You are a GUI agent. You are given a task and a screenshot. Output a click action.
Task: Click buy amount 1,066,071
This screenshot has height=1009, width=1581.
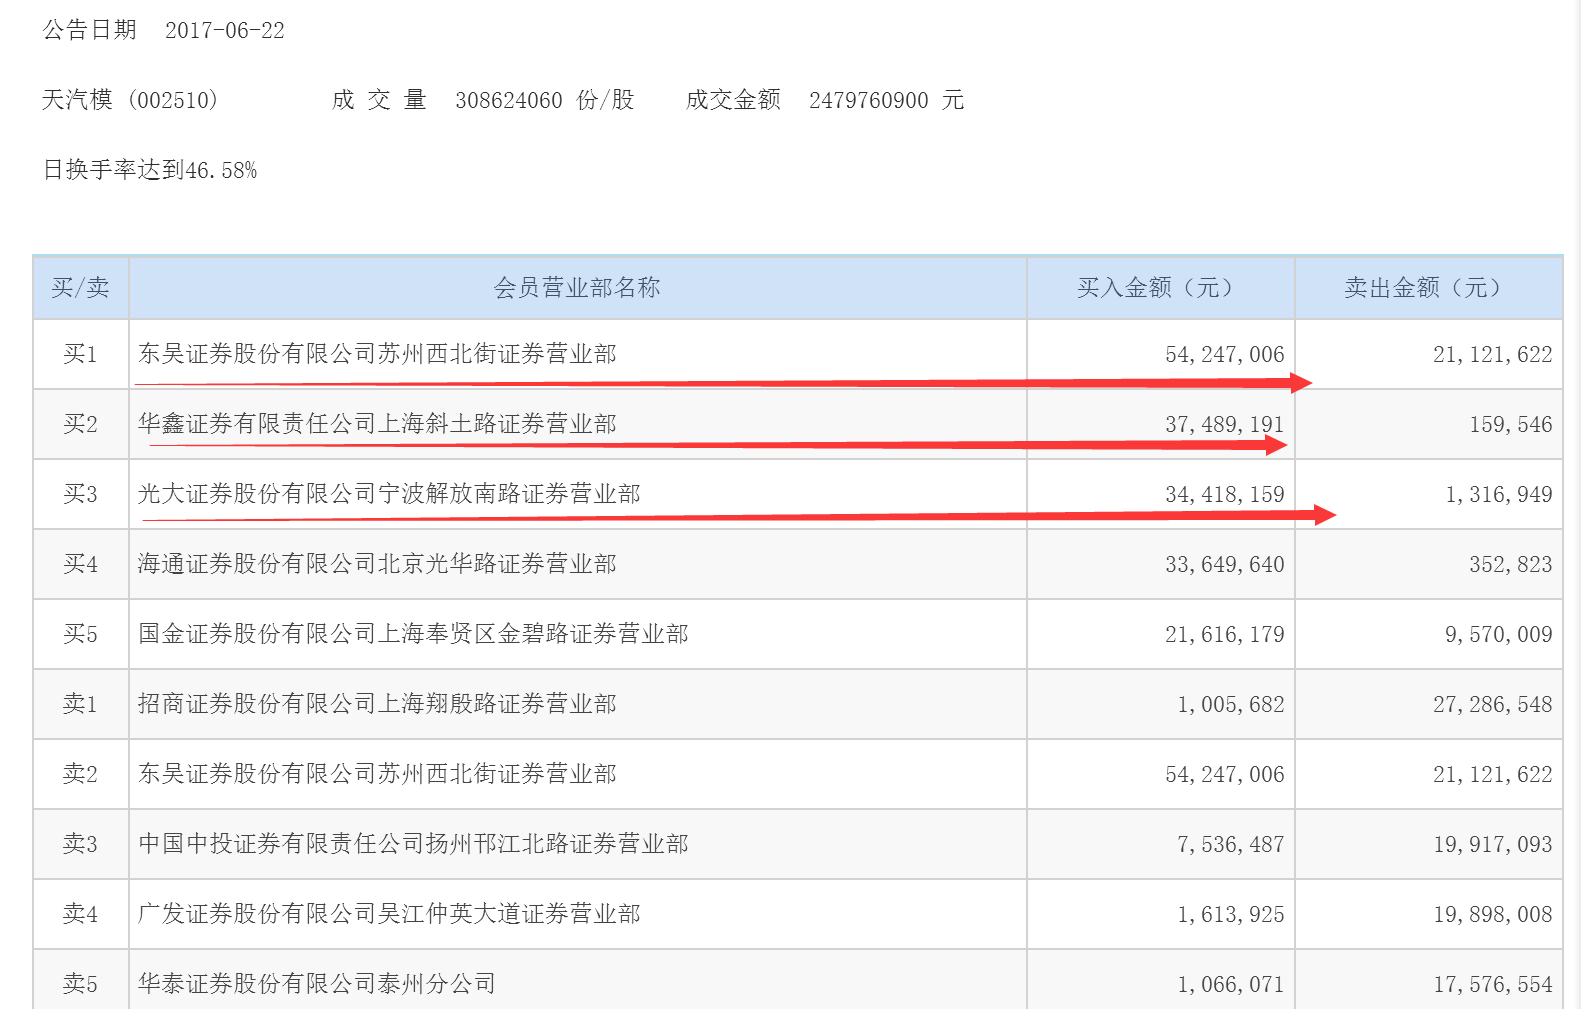point(1231,984)
